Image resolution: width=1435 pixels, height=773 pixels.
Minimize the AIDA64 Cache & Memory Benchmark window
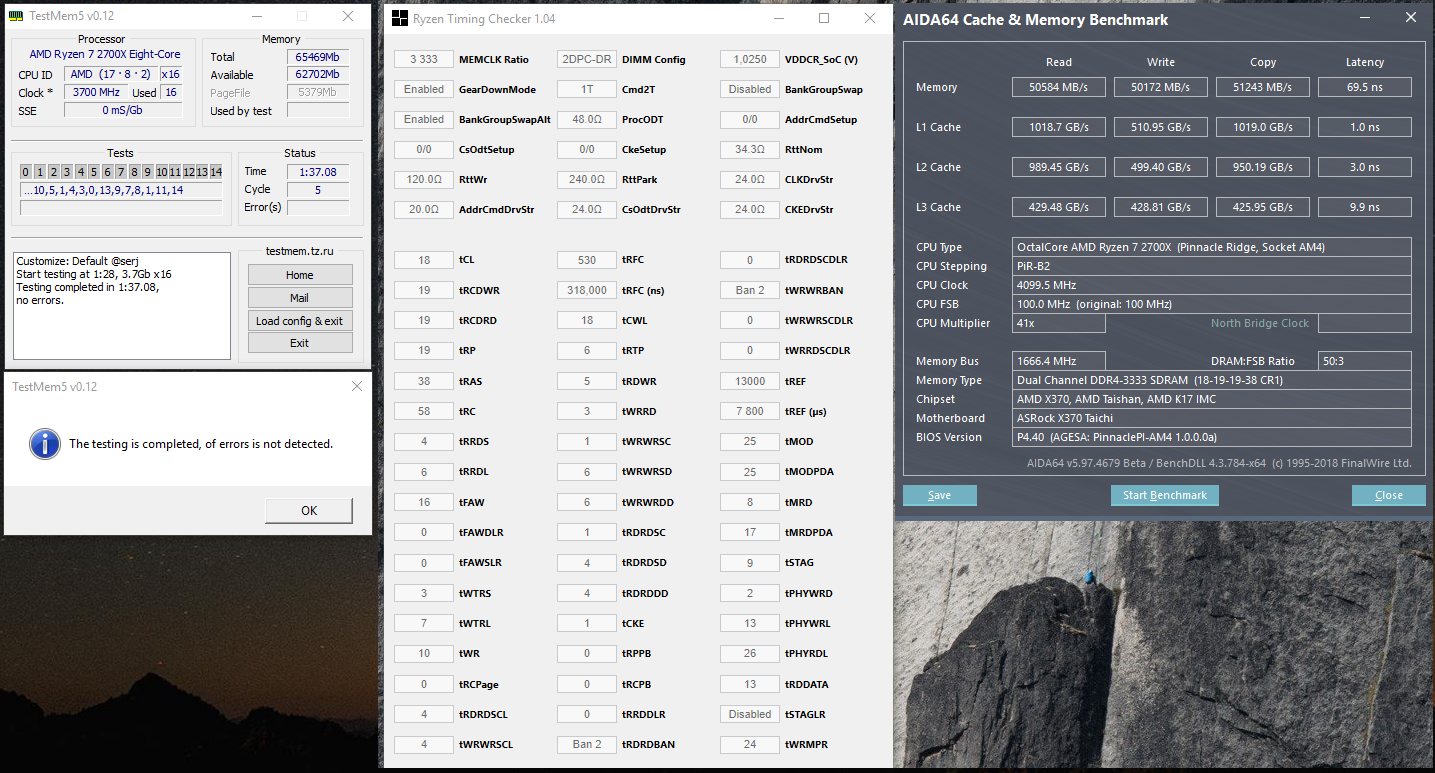1364,18
